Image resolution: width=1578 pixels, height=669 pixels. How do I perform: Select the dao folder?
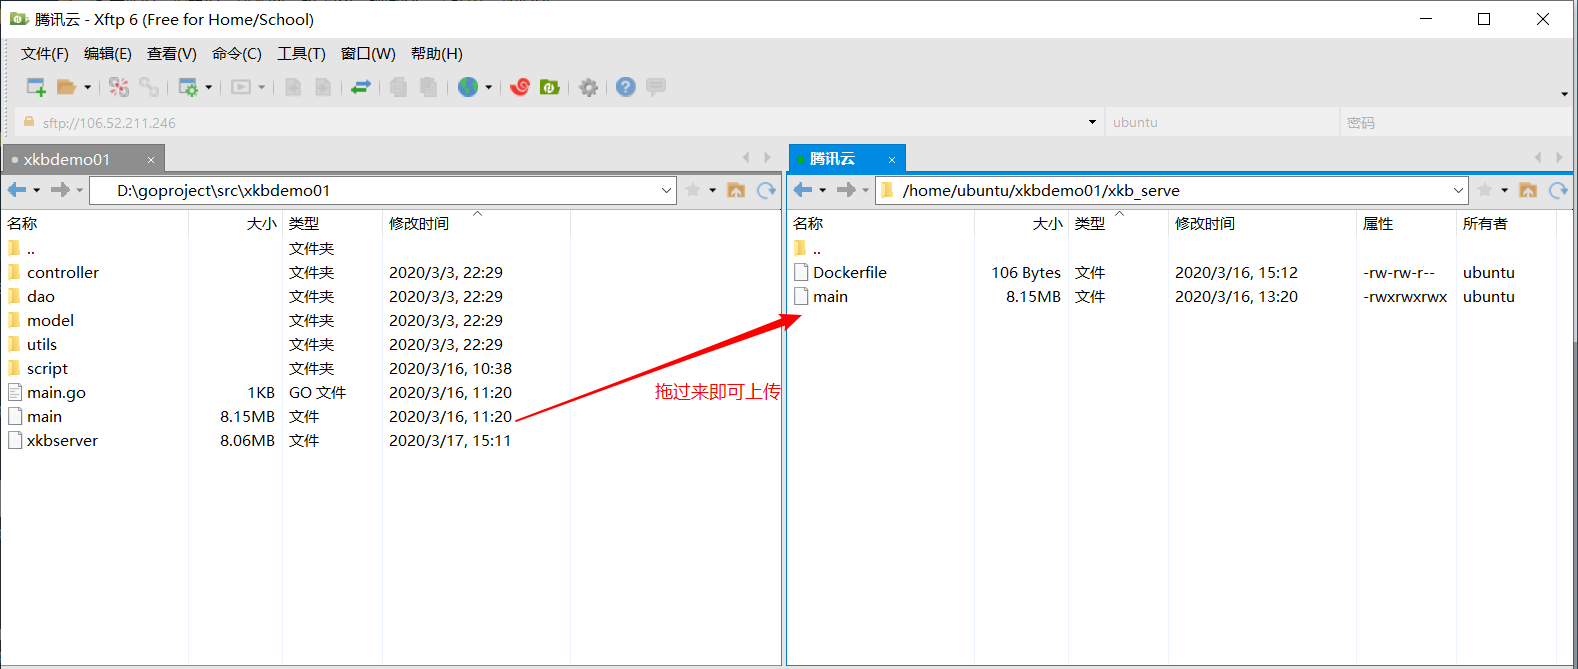coord(41,296)
